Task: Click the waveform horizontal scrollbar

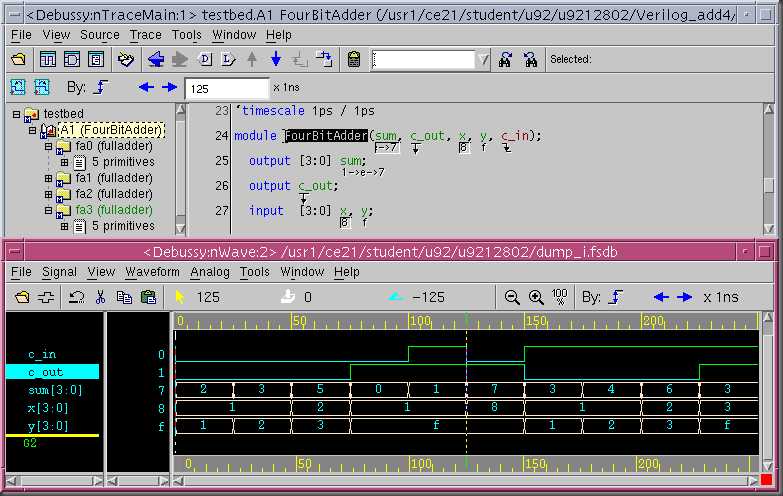Action: click(x=465, y=481)
